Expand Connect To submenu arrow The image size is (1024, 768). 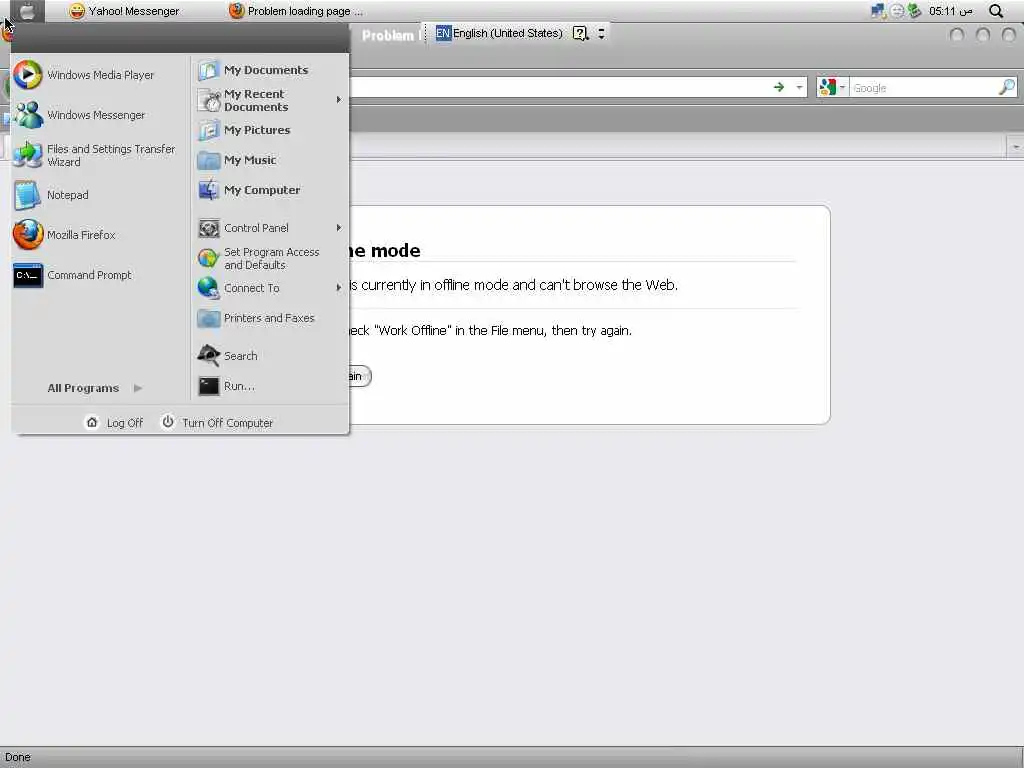[x=338, y=288]
